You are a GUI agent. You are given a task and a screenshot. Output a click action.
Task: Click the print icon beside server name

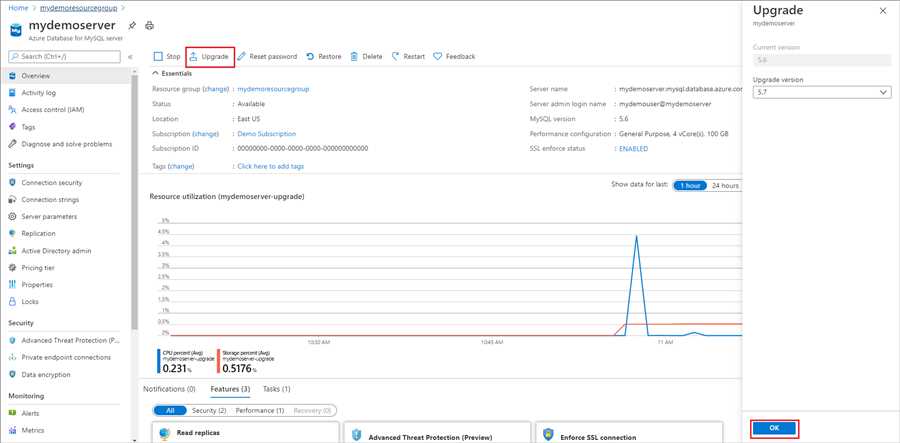click(x=149, y=25)
